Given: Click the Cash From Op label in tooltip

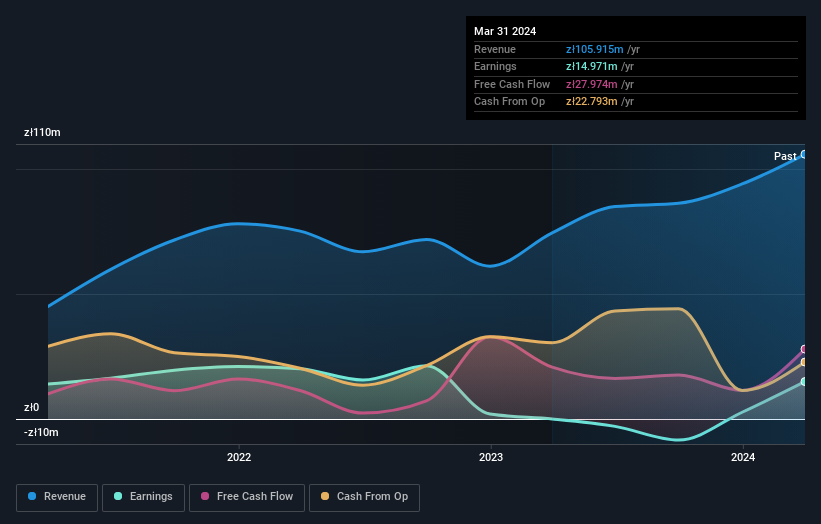Looking at the screenshot, I should click(x=509, y=102).
